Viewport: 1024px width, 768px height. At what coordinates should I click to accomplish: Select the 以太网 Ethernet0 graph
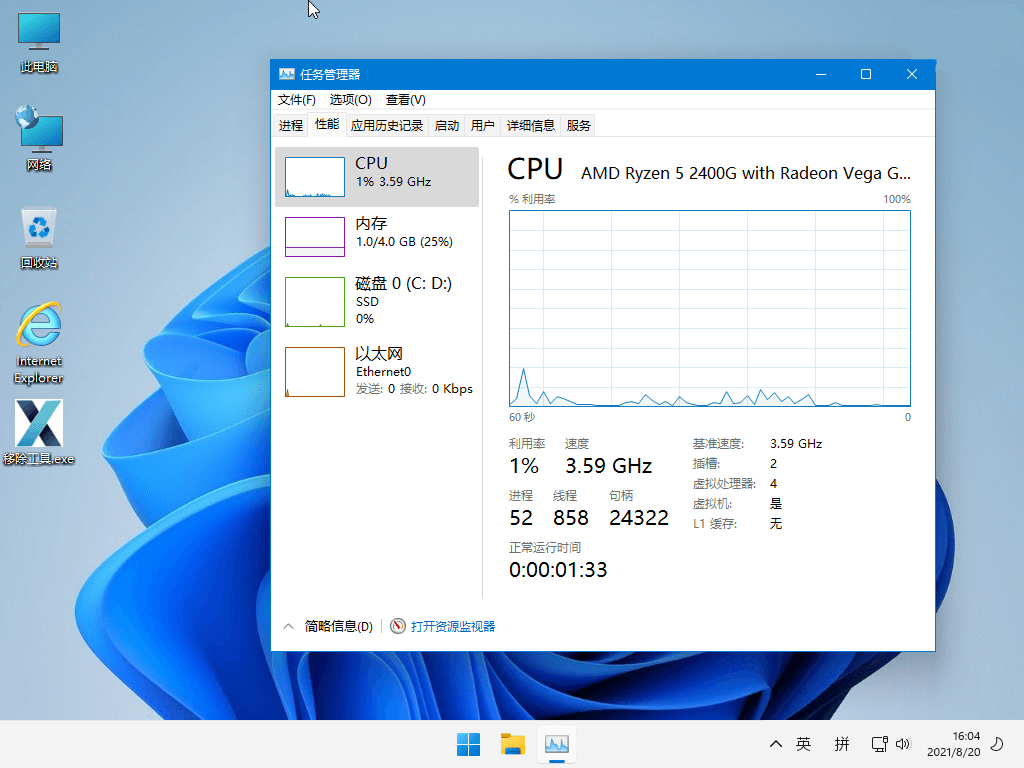point(377,371)
